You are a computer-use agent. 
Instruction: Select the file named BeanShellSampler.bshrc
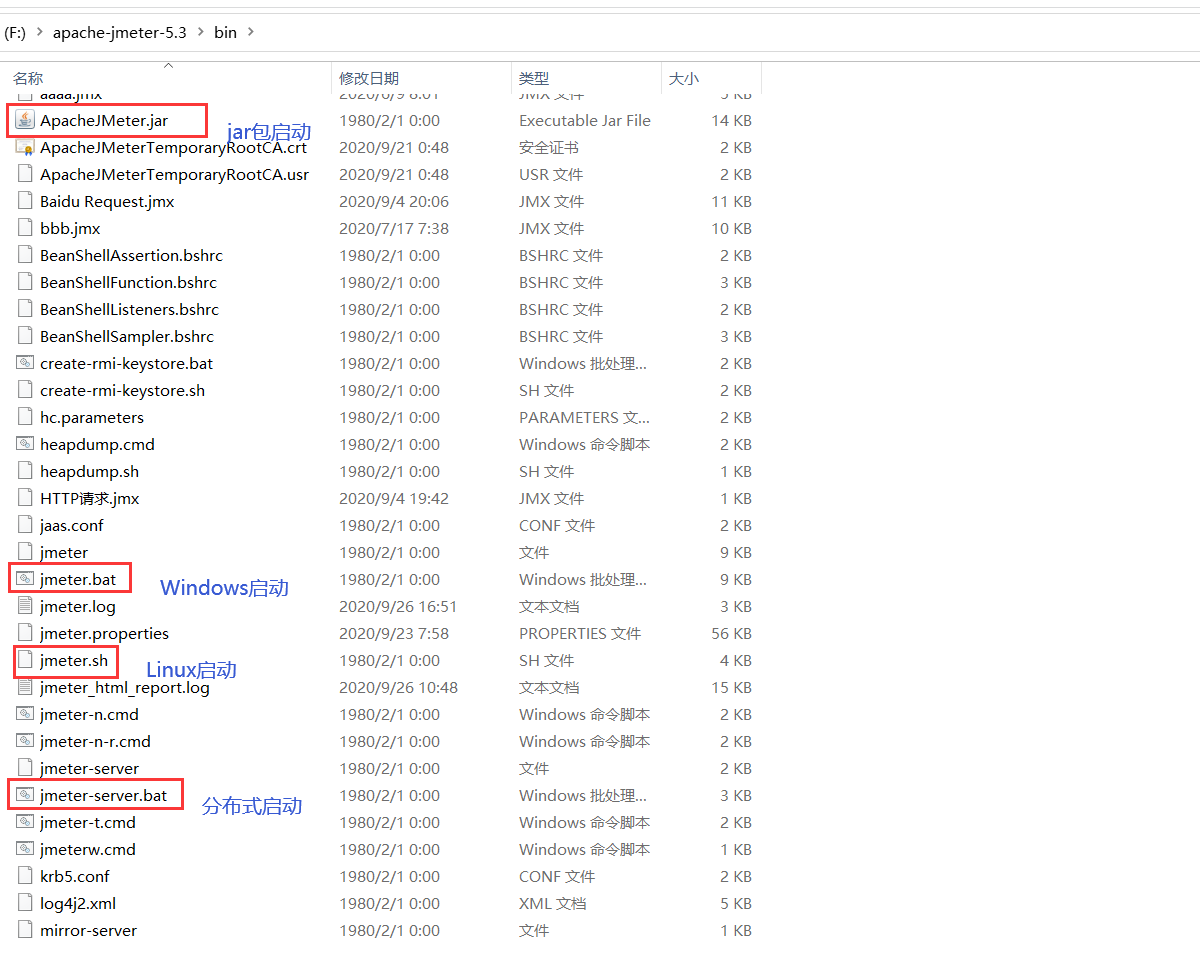(127, 336)
